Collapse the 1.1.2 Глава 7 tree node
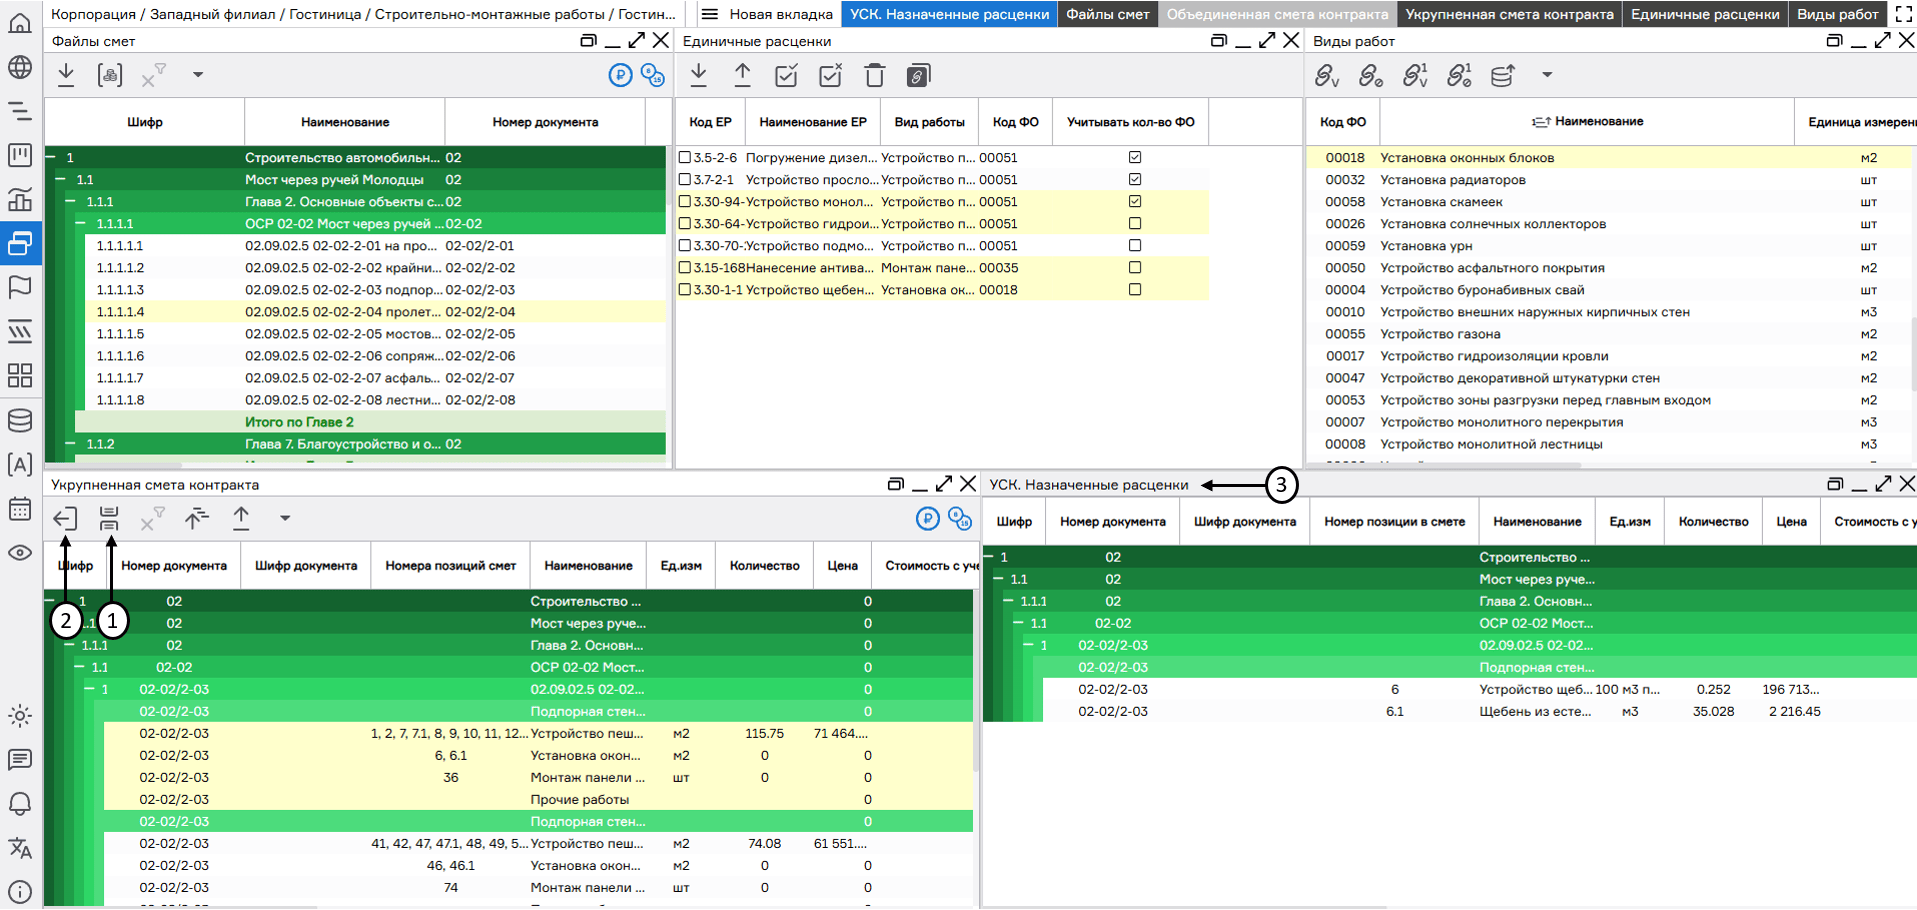The width and height of the screenshot is (1917, 910). pyautogui.click(x=71, y=444)
